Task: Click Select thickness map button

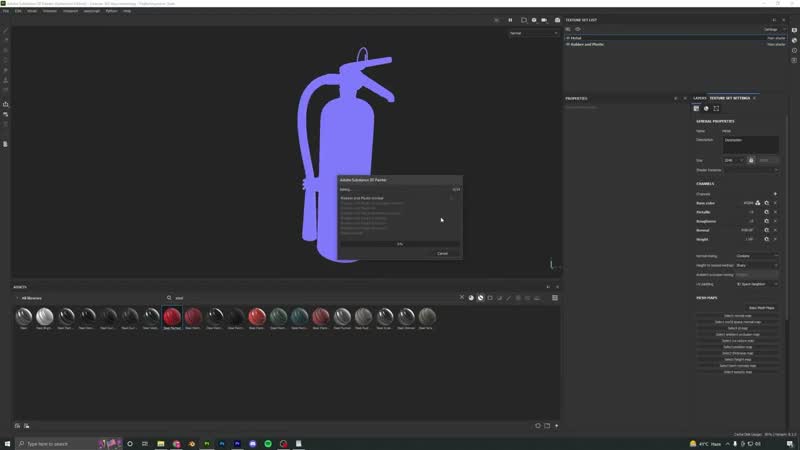Action: 738,353
